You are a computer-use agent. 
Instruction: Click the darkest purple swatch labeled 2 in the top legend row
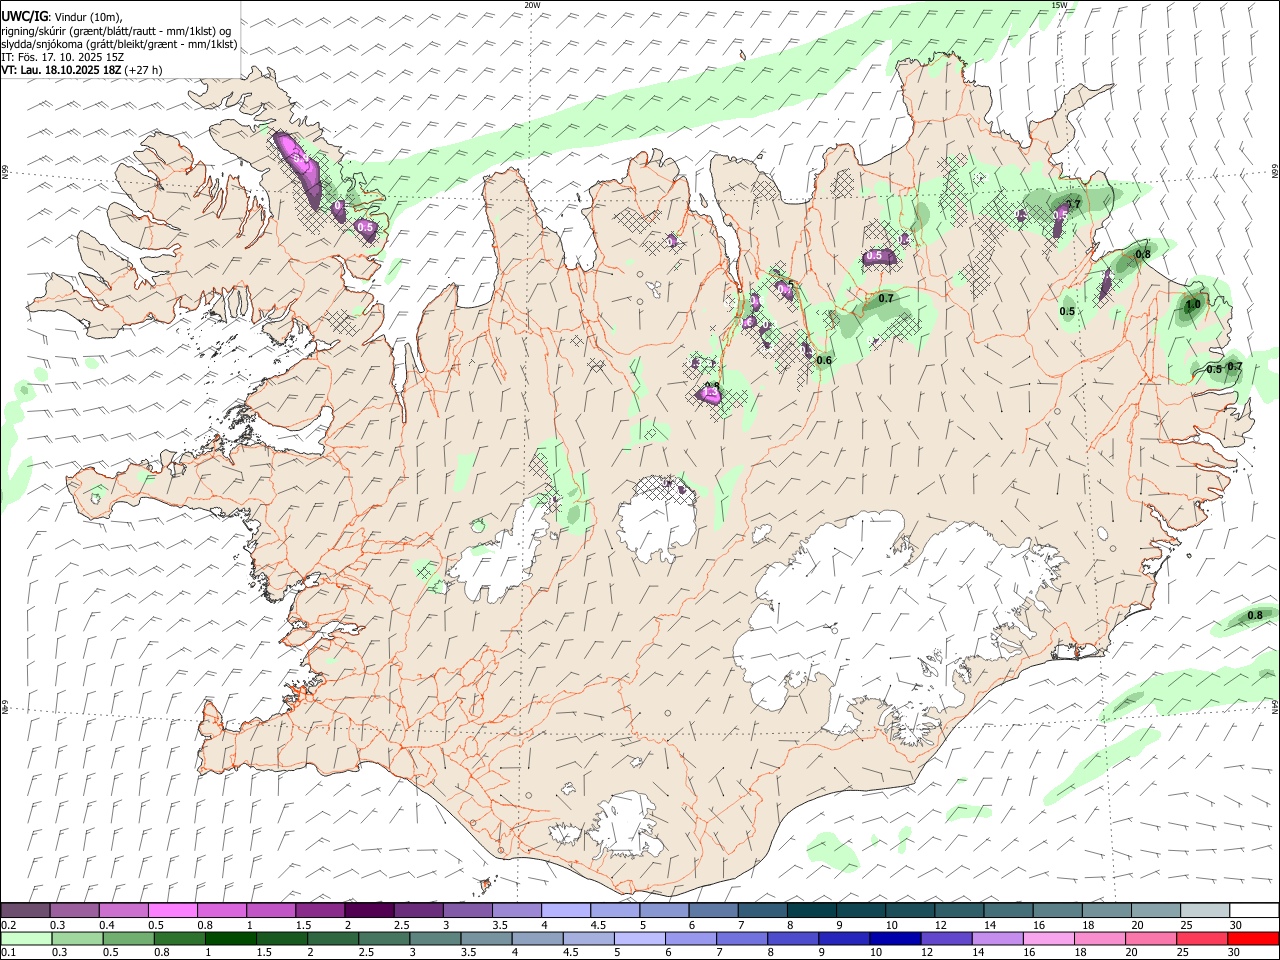click(x=369, y=911)
